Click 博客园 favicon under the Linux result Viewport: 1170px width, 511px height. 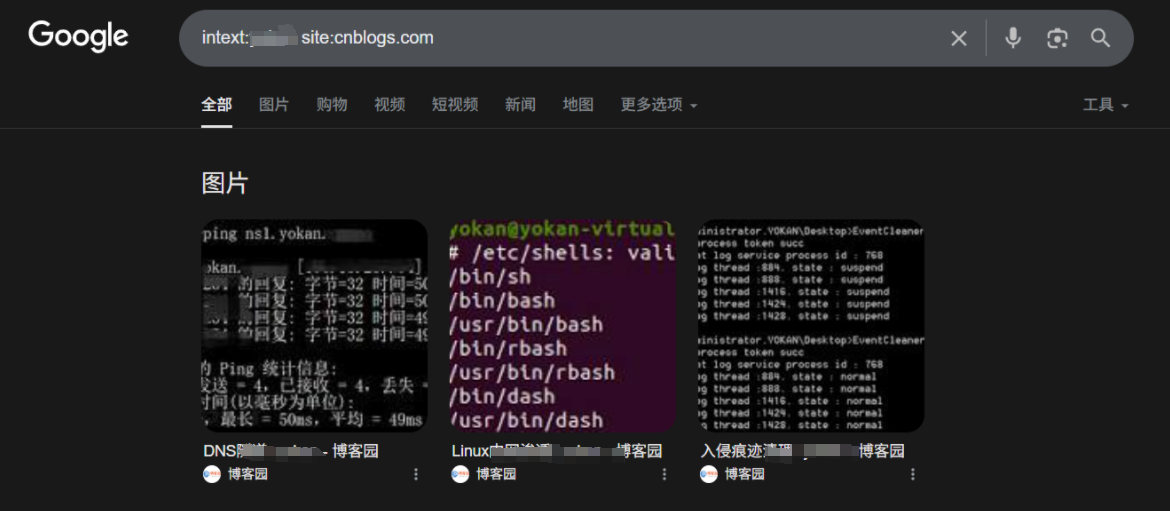tap(460, 474)
